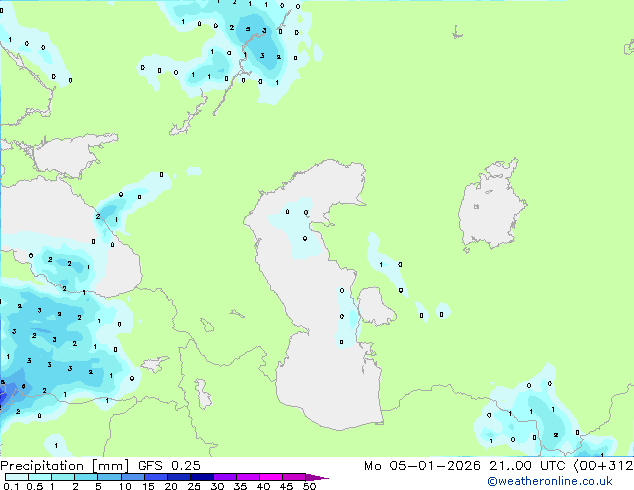Click legend scale label '10'

(125, 486)
